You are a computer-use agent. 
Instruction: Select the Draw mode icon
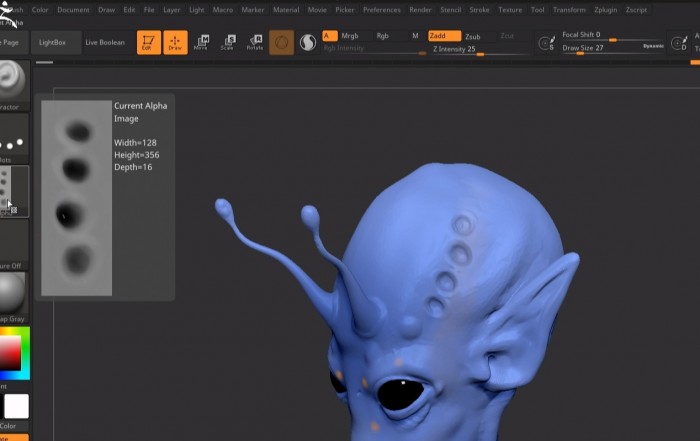coord(175,43)
